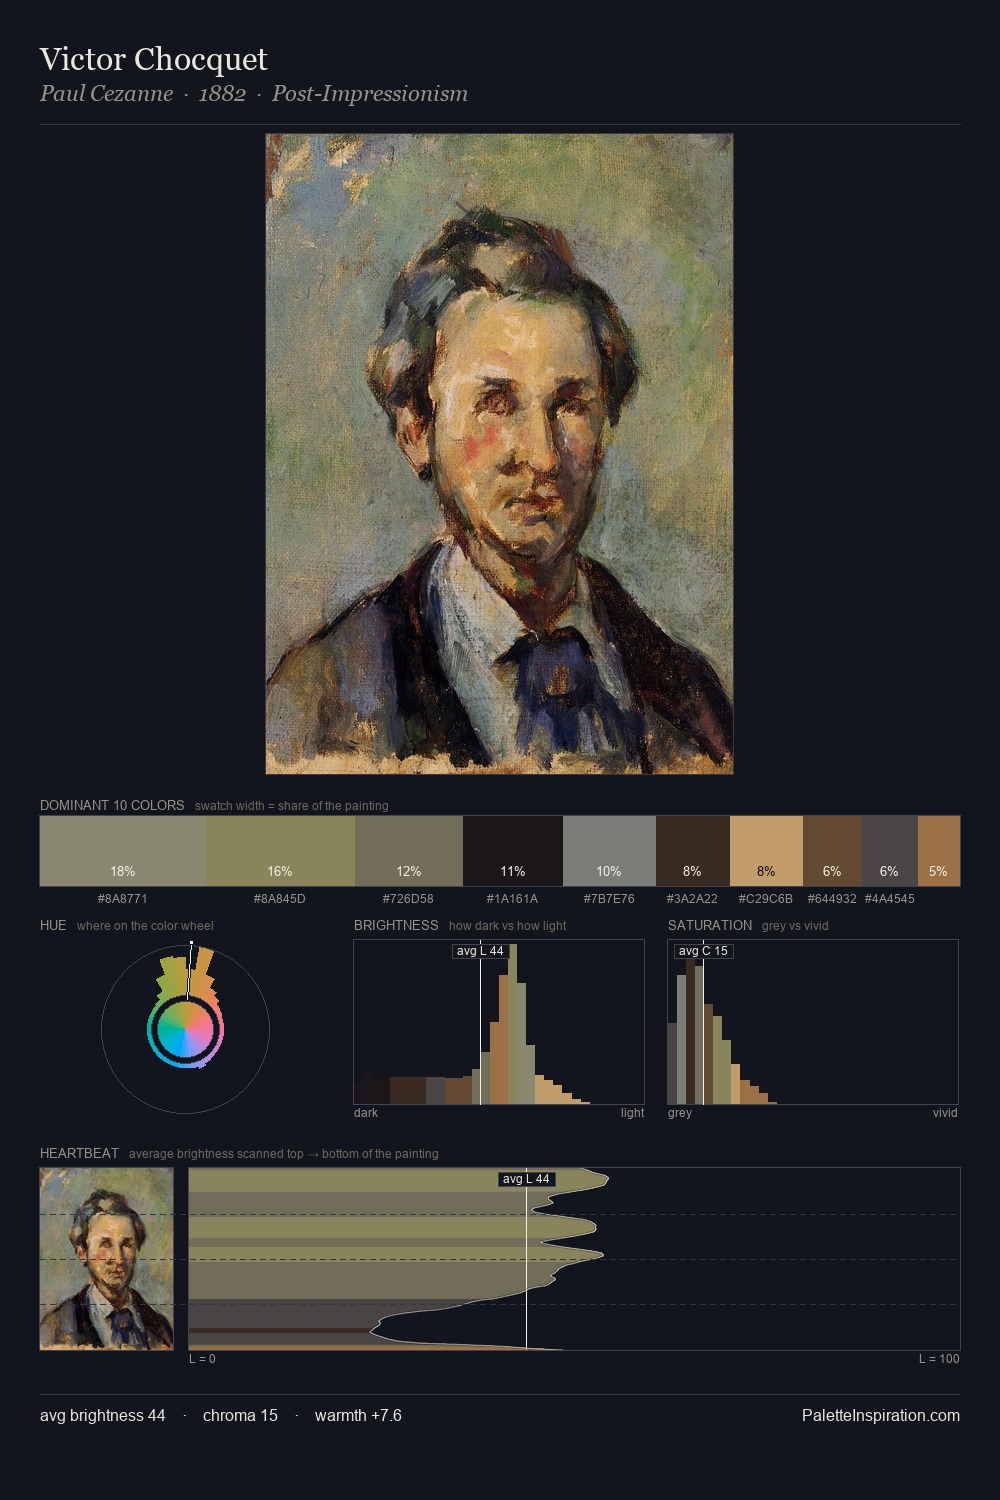Screen dimensions: 1000x1500
Task: Click hex code '#7B7E76' label
Action: click(609, 898)
